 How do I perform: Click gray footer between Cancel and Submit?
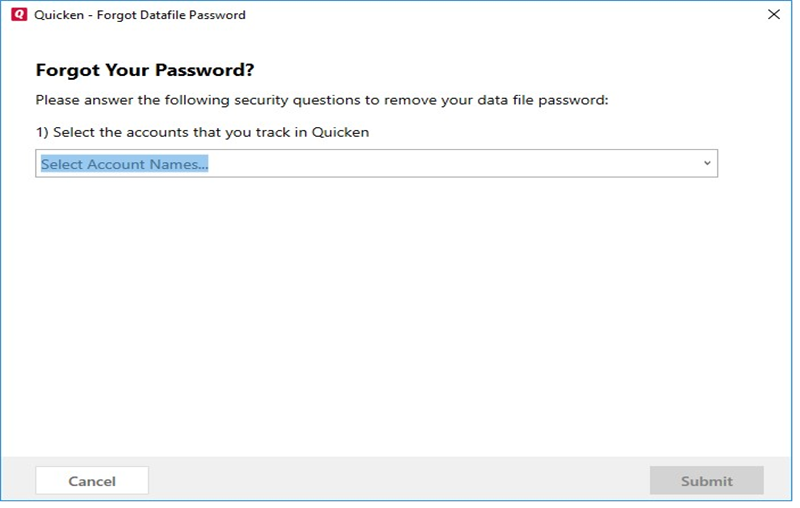tap(400, 481)
